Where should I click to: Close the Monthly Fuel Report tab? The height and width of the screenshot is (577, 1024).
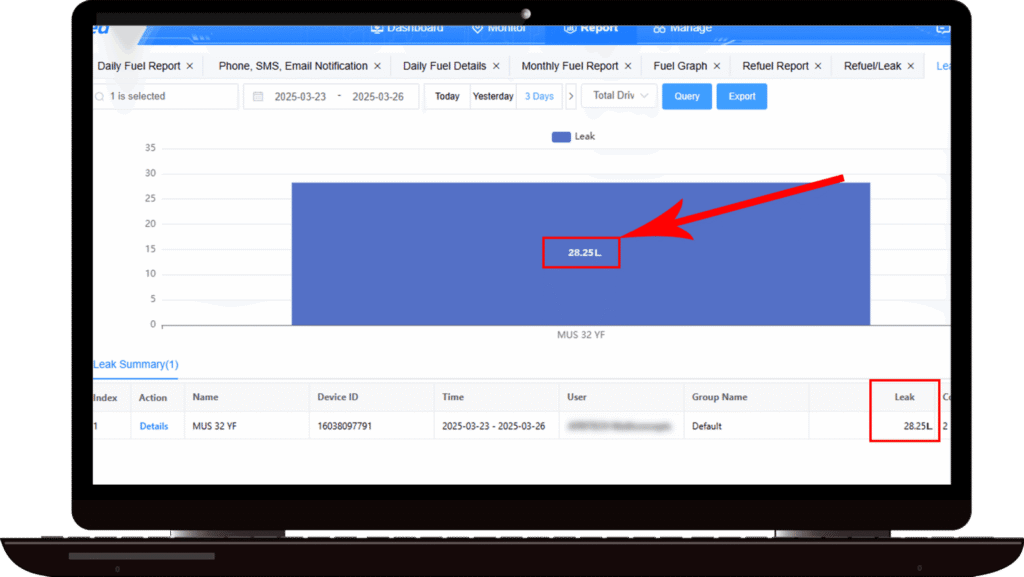628,66
